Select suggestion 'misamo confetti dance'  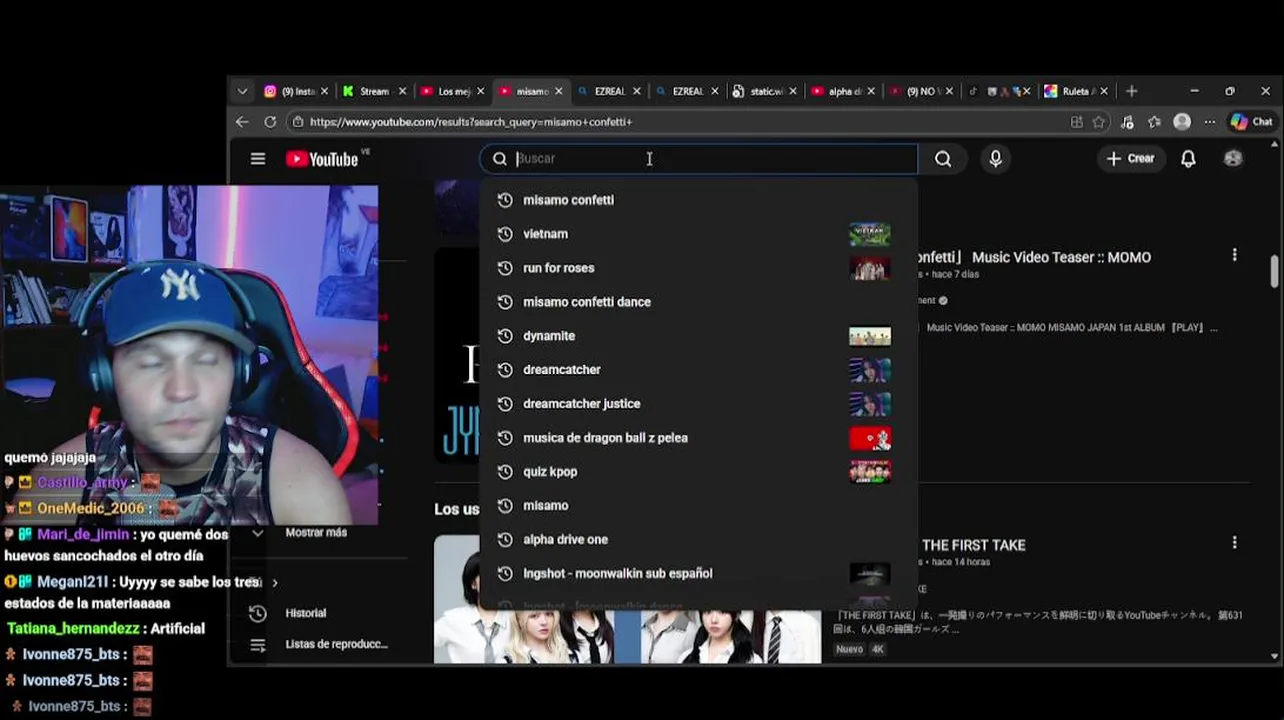(698, 302)
